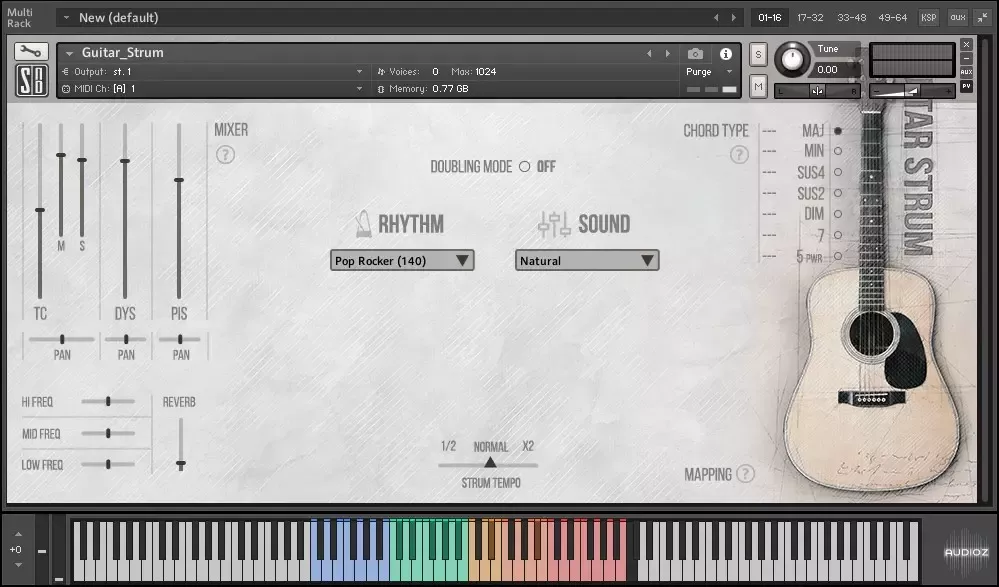Click the Rhythm metronome icon
This screenshot has height=587, width=999.
[364, 224]
